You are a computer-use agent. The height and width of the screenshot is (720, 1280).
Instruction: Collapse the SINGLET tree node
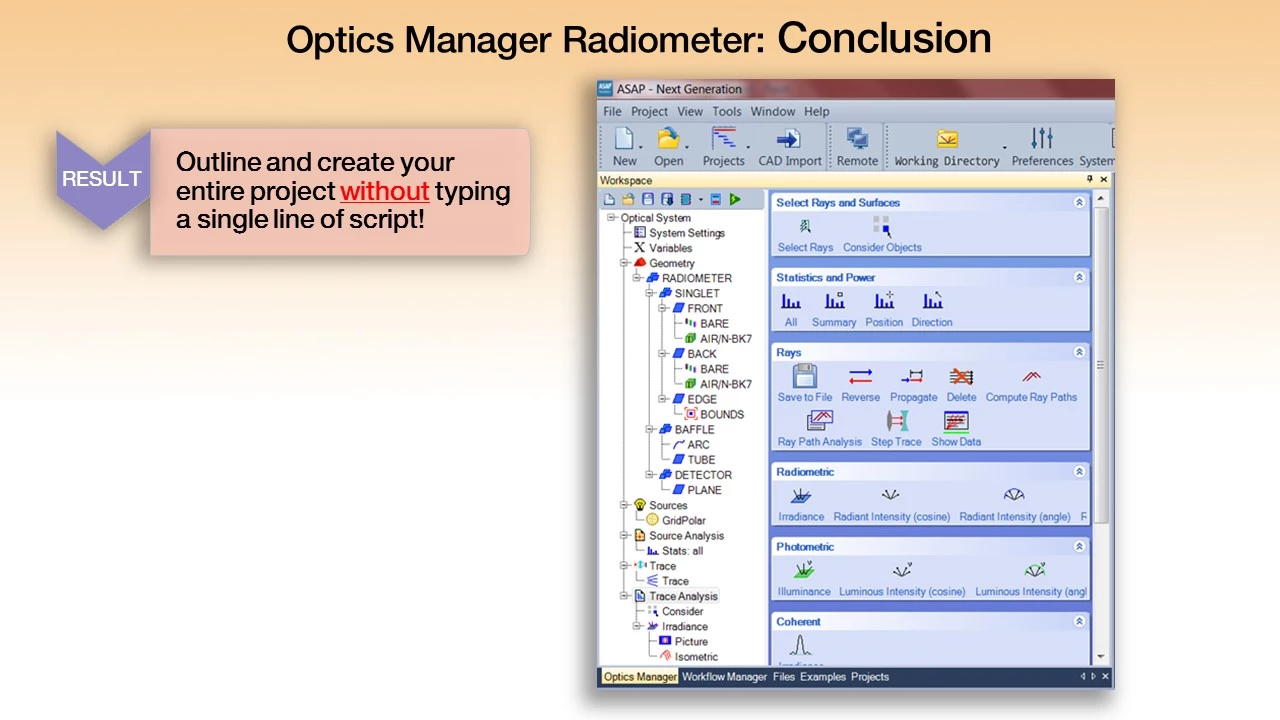(x=651, y=294)
